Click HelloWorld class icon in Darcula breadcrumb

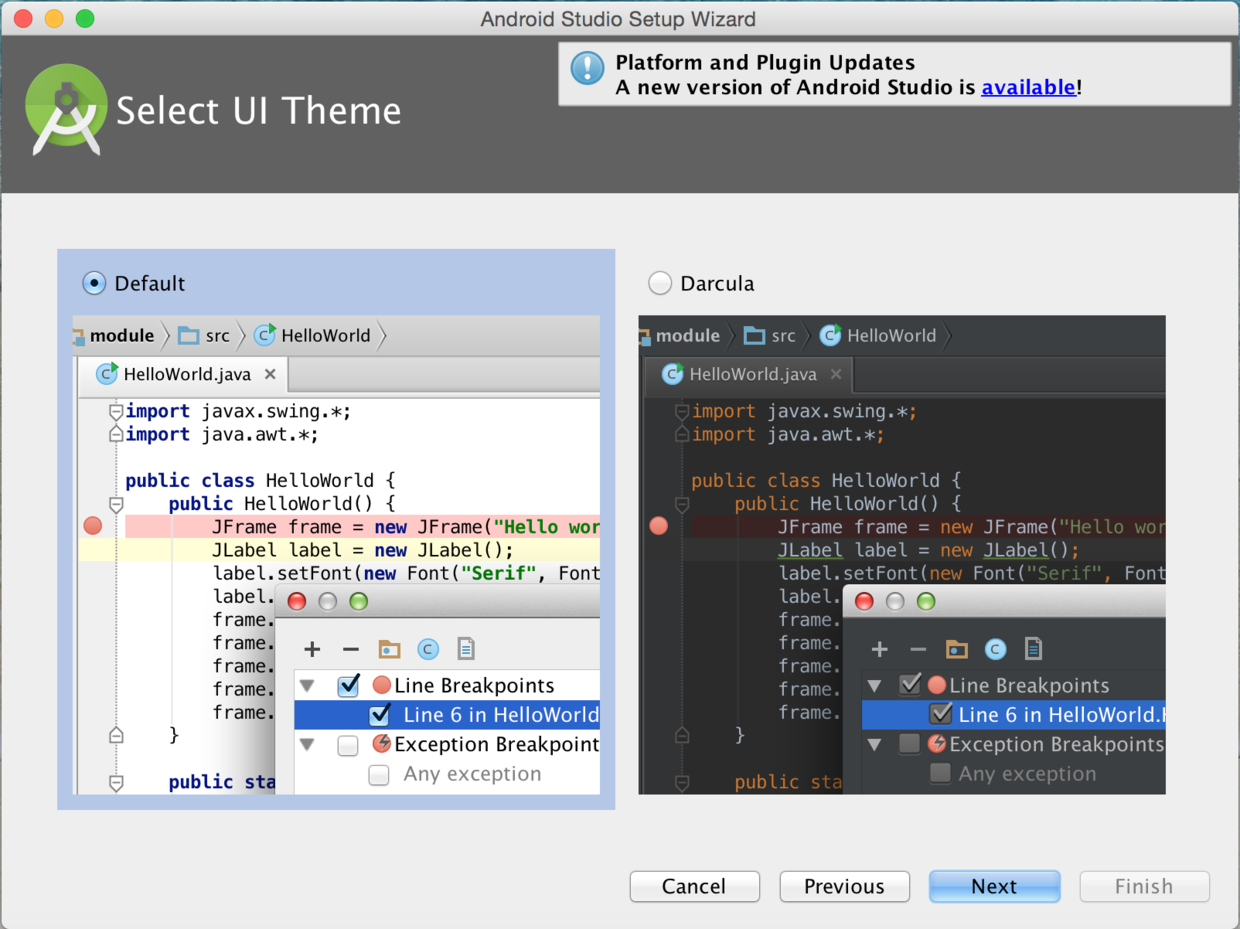[x=830, y=336]
